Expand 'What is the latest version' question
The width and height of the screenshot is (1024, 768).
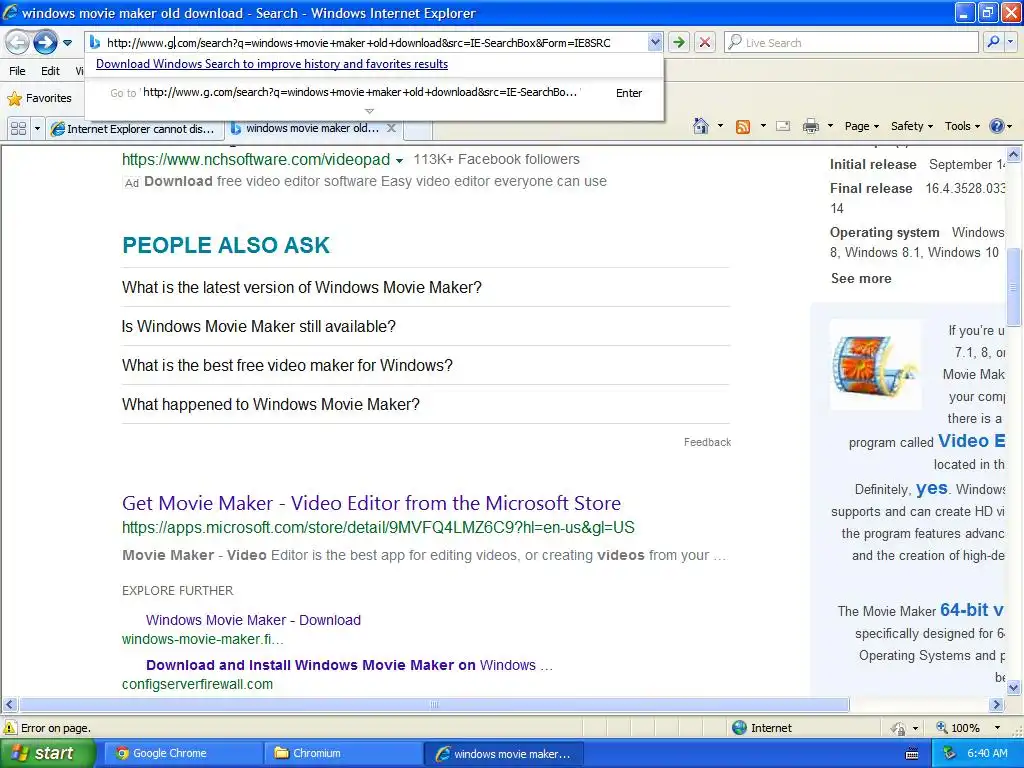click(x=425, y=287)
